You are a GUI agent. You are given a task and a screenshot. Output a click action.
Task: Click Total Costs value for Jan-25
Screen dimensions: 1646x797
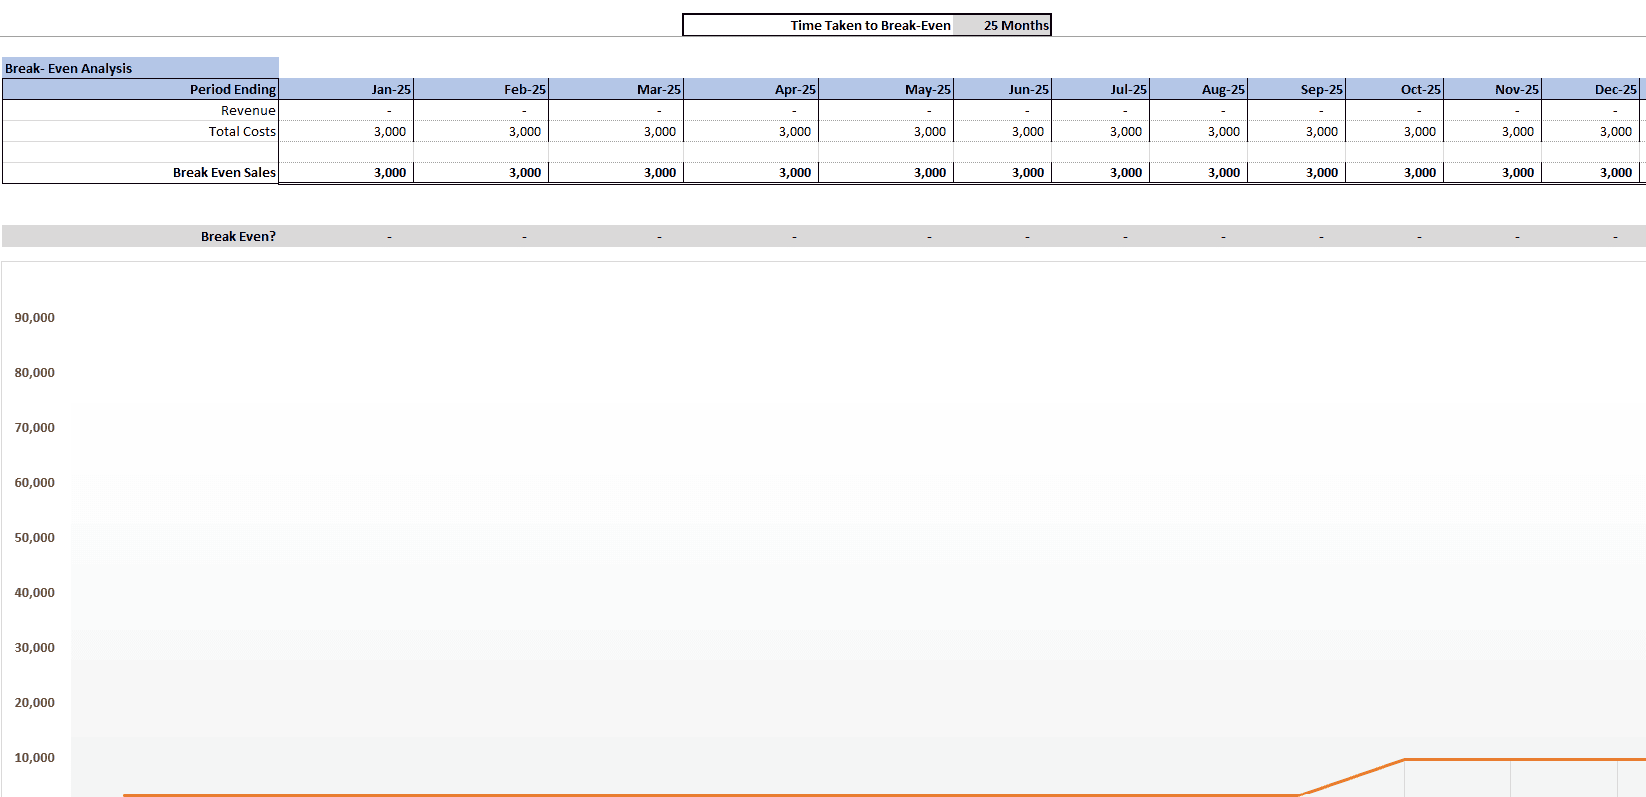[346, 131]
